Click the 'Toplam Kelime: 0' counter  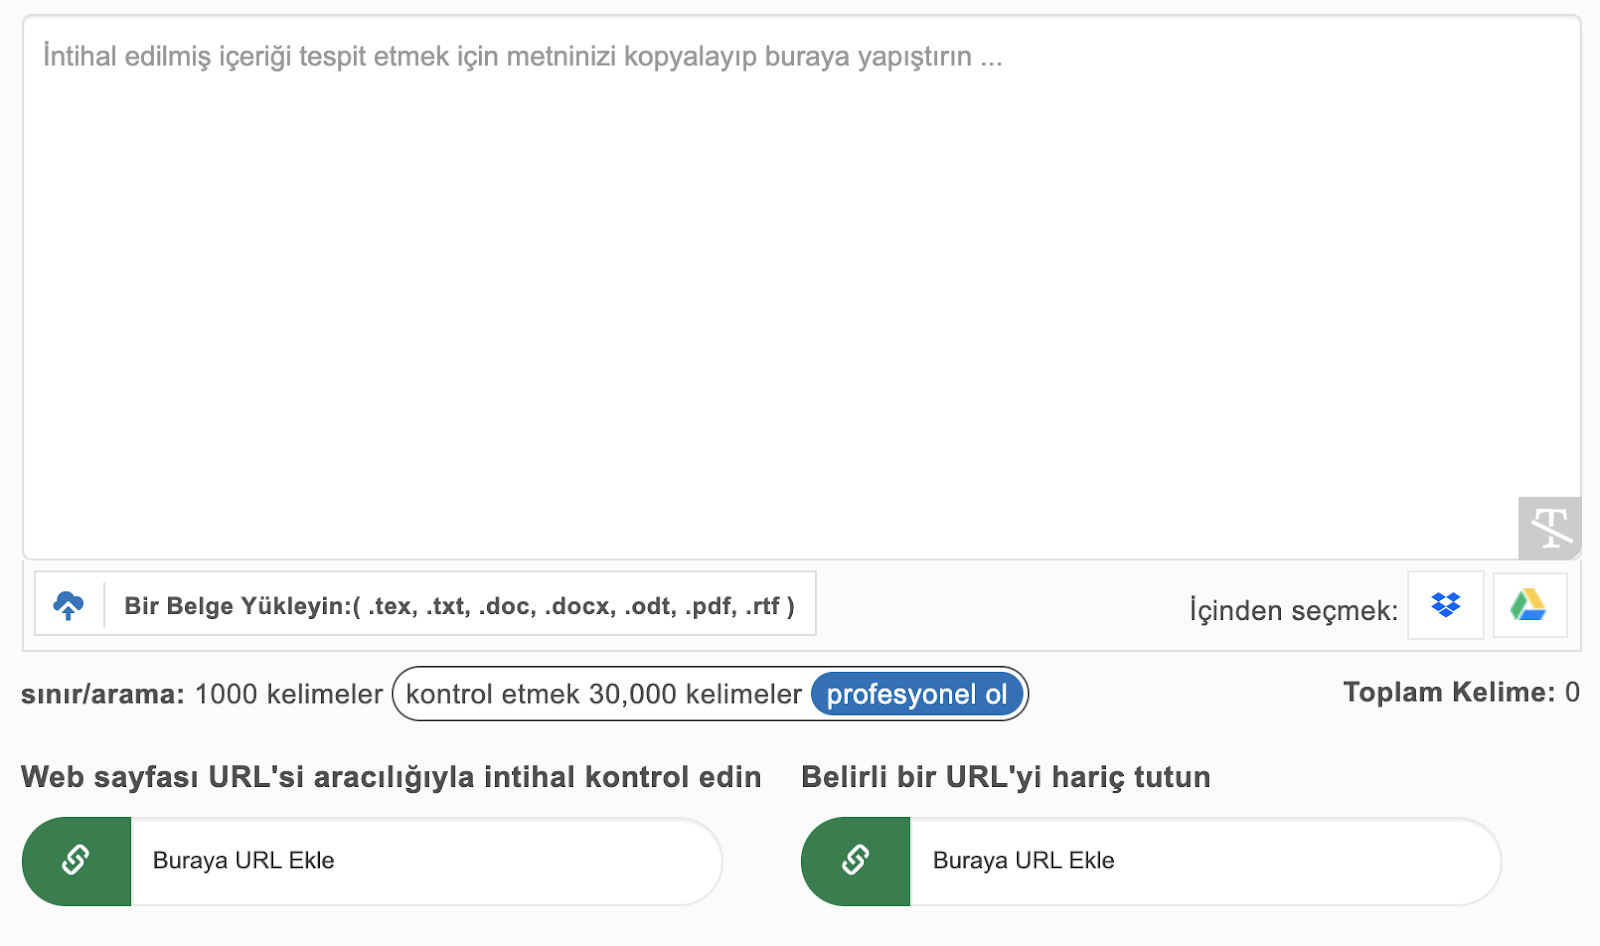pyautogui.click(x=1461, y=692)
